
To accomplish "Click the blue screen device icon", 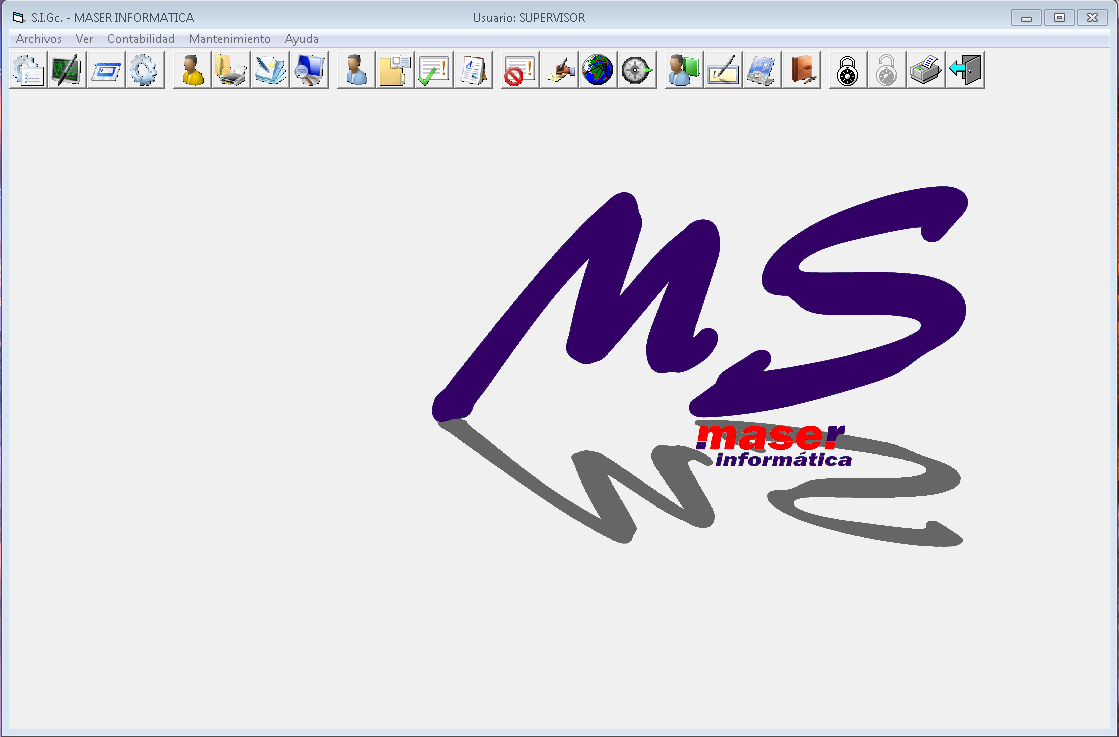I will pos(762,70).
